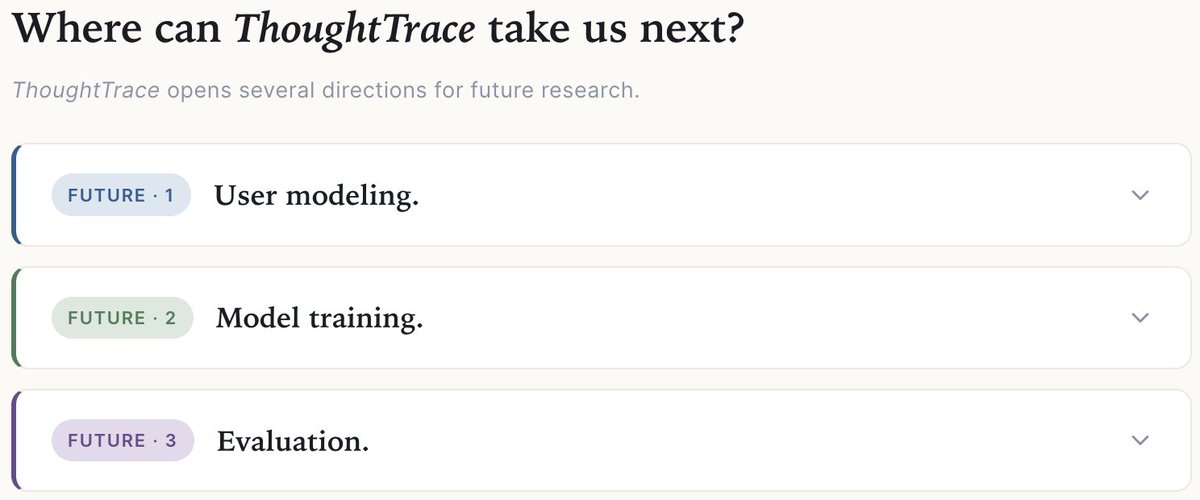
Task: Expand the User modeling chevron arrow
Action: click(x=1140, y=195)
